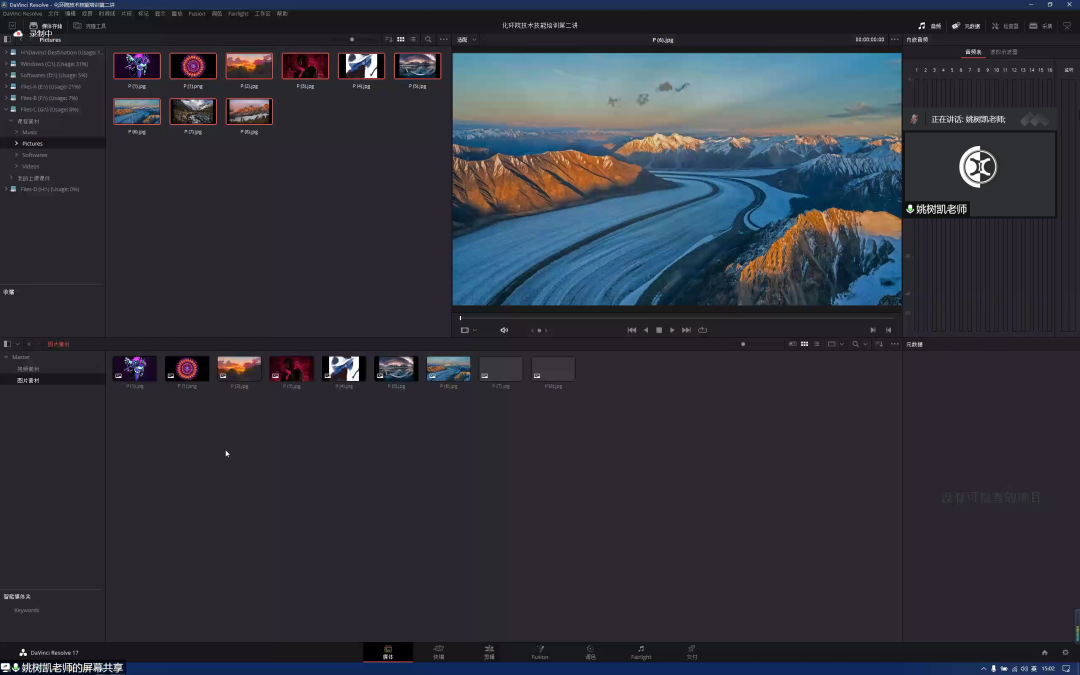The height and width of the screenshot is (675, 1080).
Task: Jump to last frame in viewer transport
Action: (686, 330)
